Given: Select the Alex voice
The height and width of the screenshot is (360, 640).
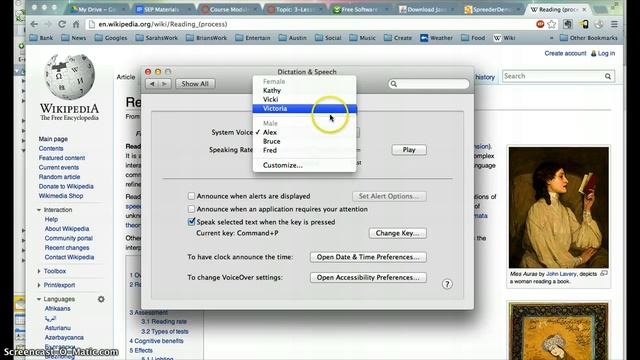Looking at the screenshot, I should pyautogui.click(x=304, y=132).
